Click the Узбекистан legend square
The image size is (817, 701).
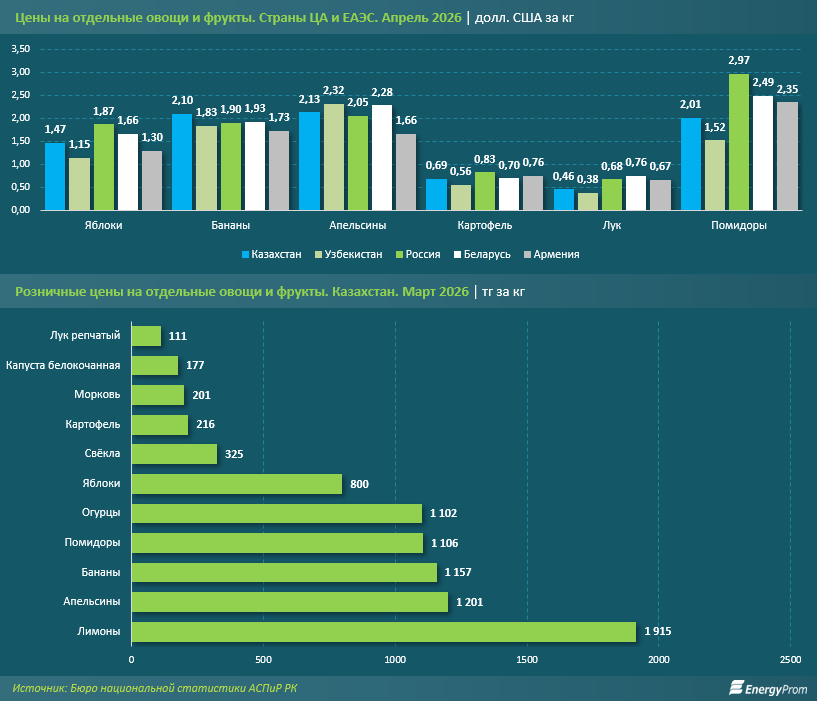click(318, 254)
